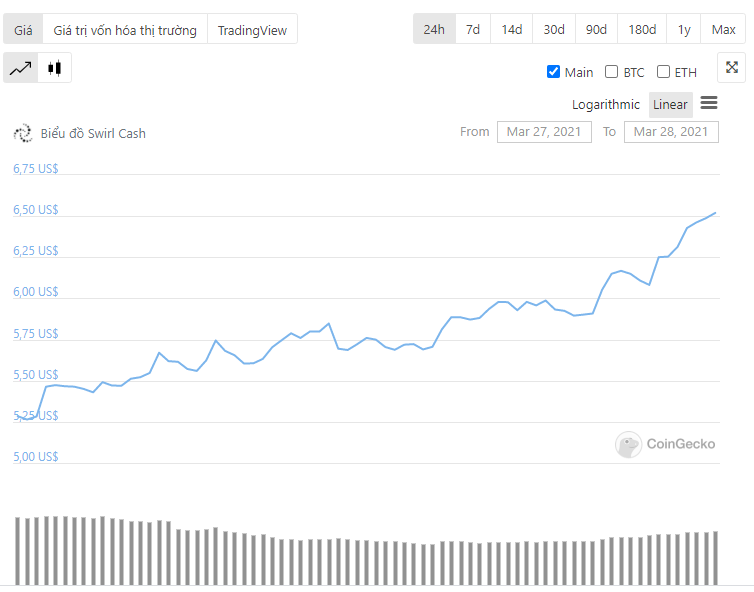Open the chart hamburger menu icon
754x592 pixels.
[x=709, y=103]
